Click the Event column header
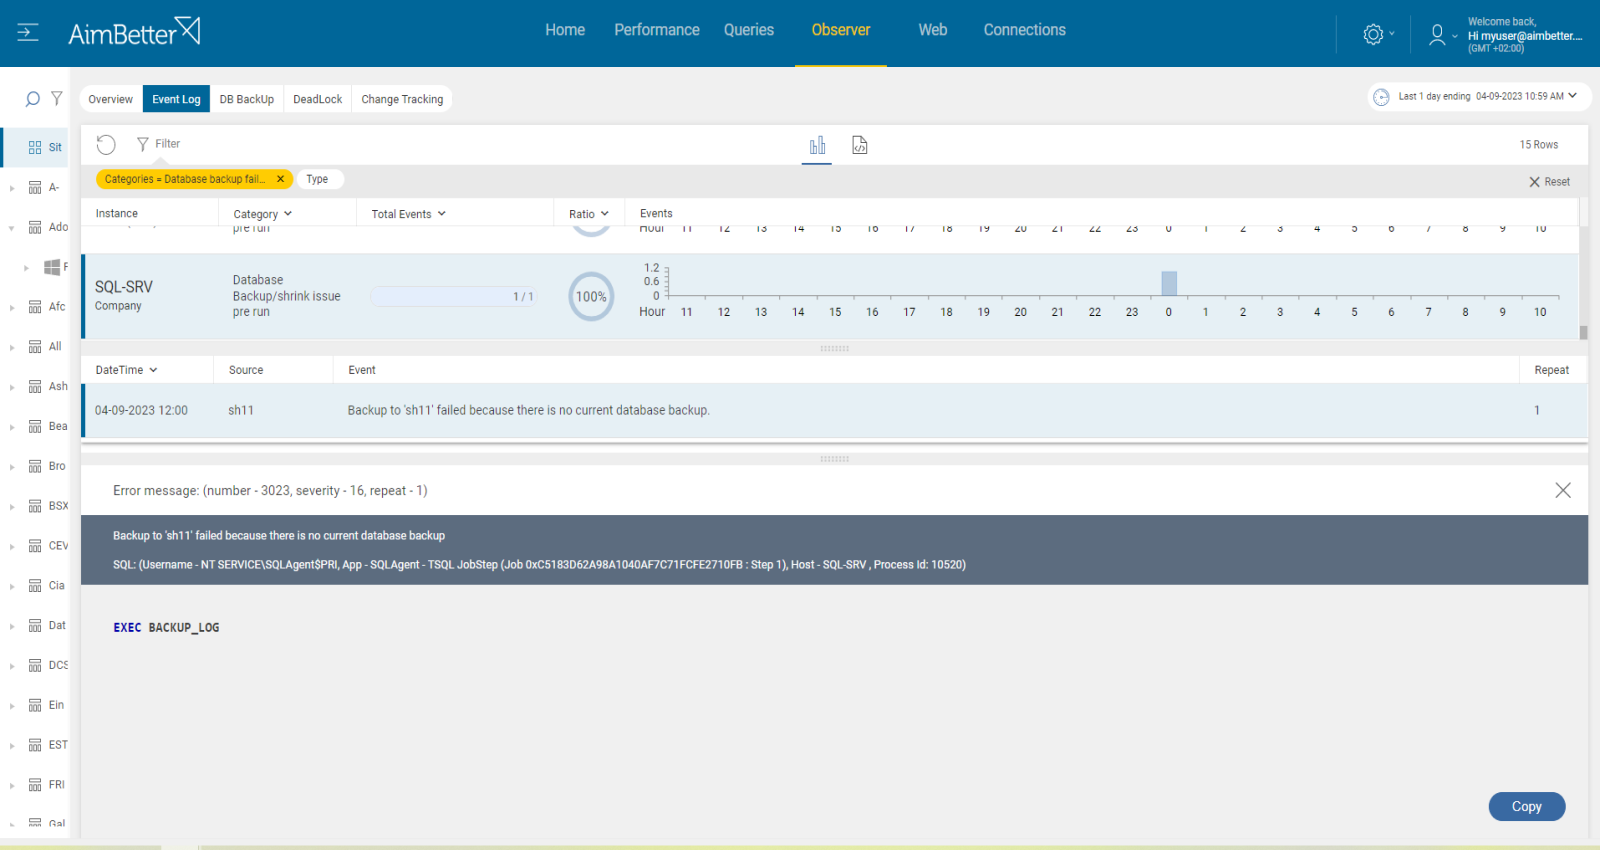The image size is (1600, 850). coord(362,370)
